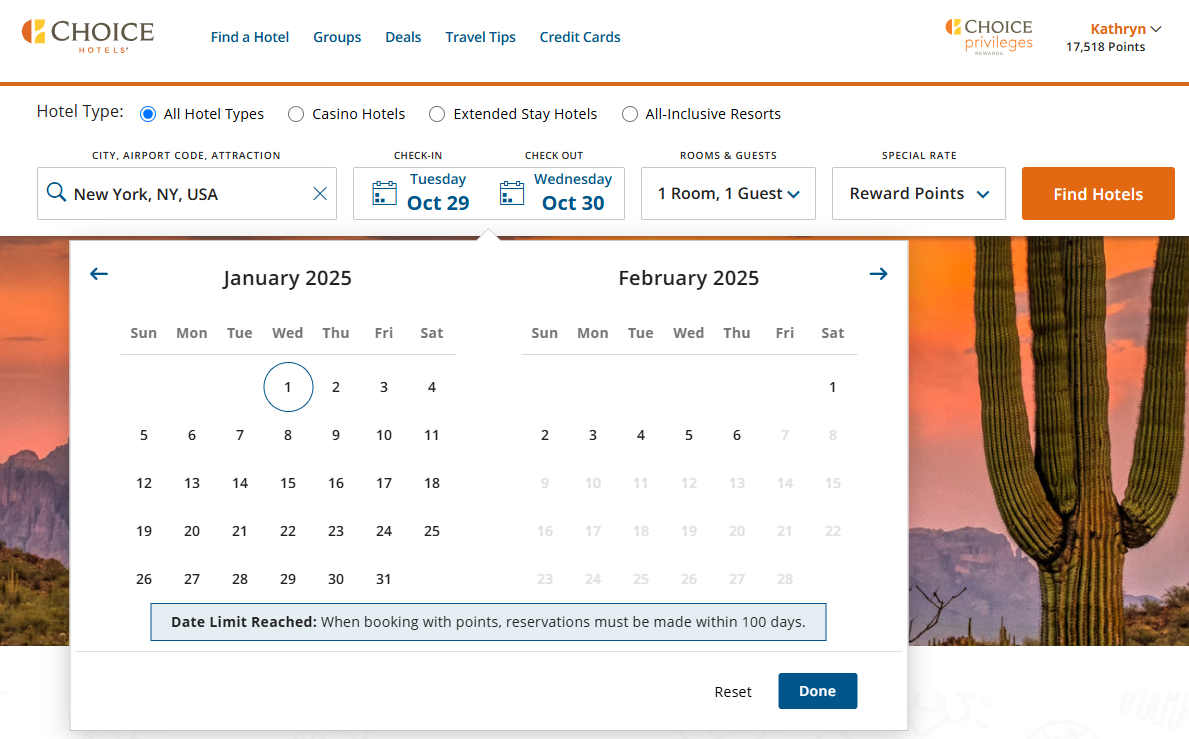The image size is (1189, 739).
Task: Open the Travel Tips menu item
Action: [480, 37]
